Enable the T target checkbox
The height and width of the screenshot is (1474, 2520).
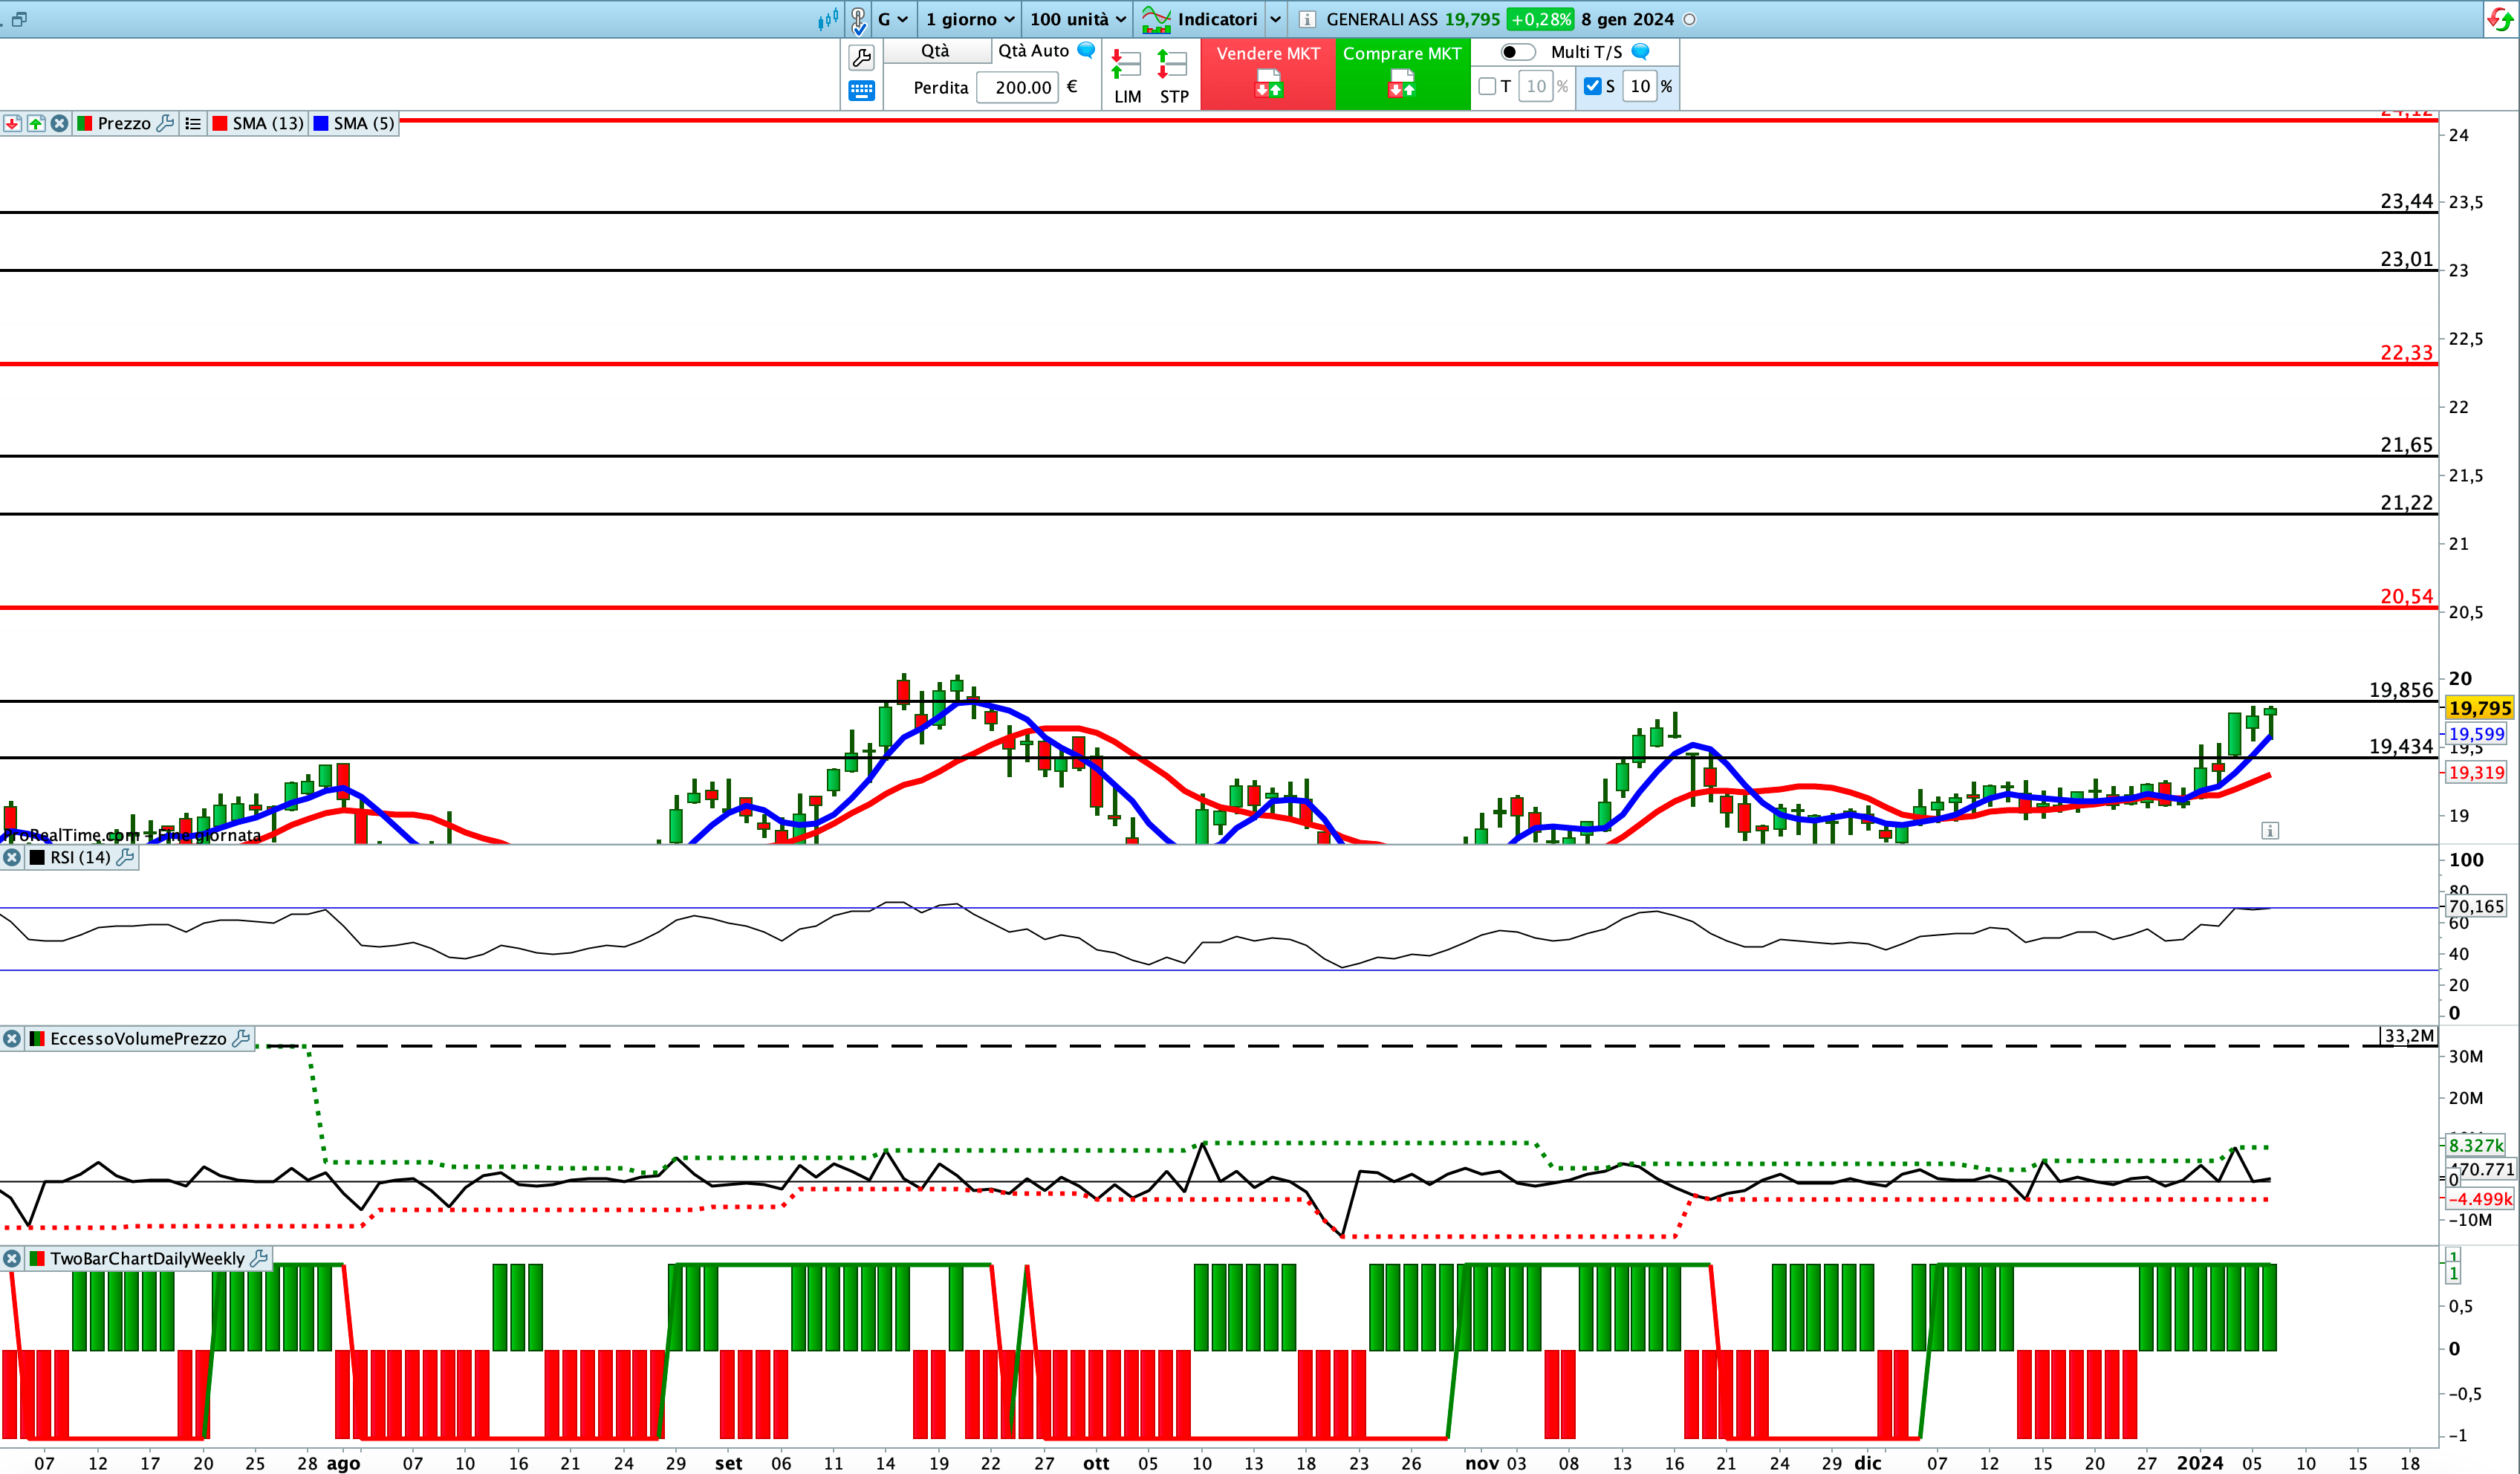coord(1487,86)
